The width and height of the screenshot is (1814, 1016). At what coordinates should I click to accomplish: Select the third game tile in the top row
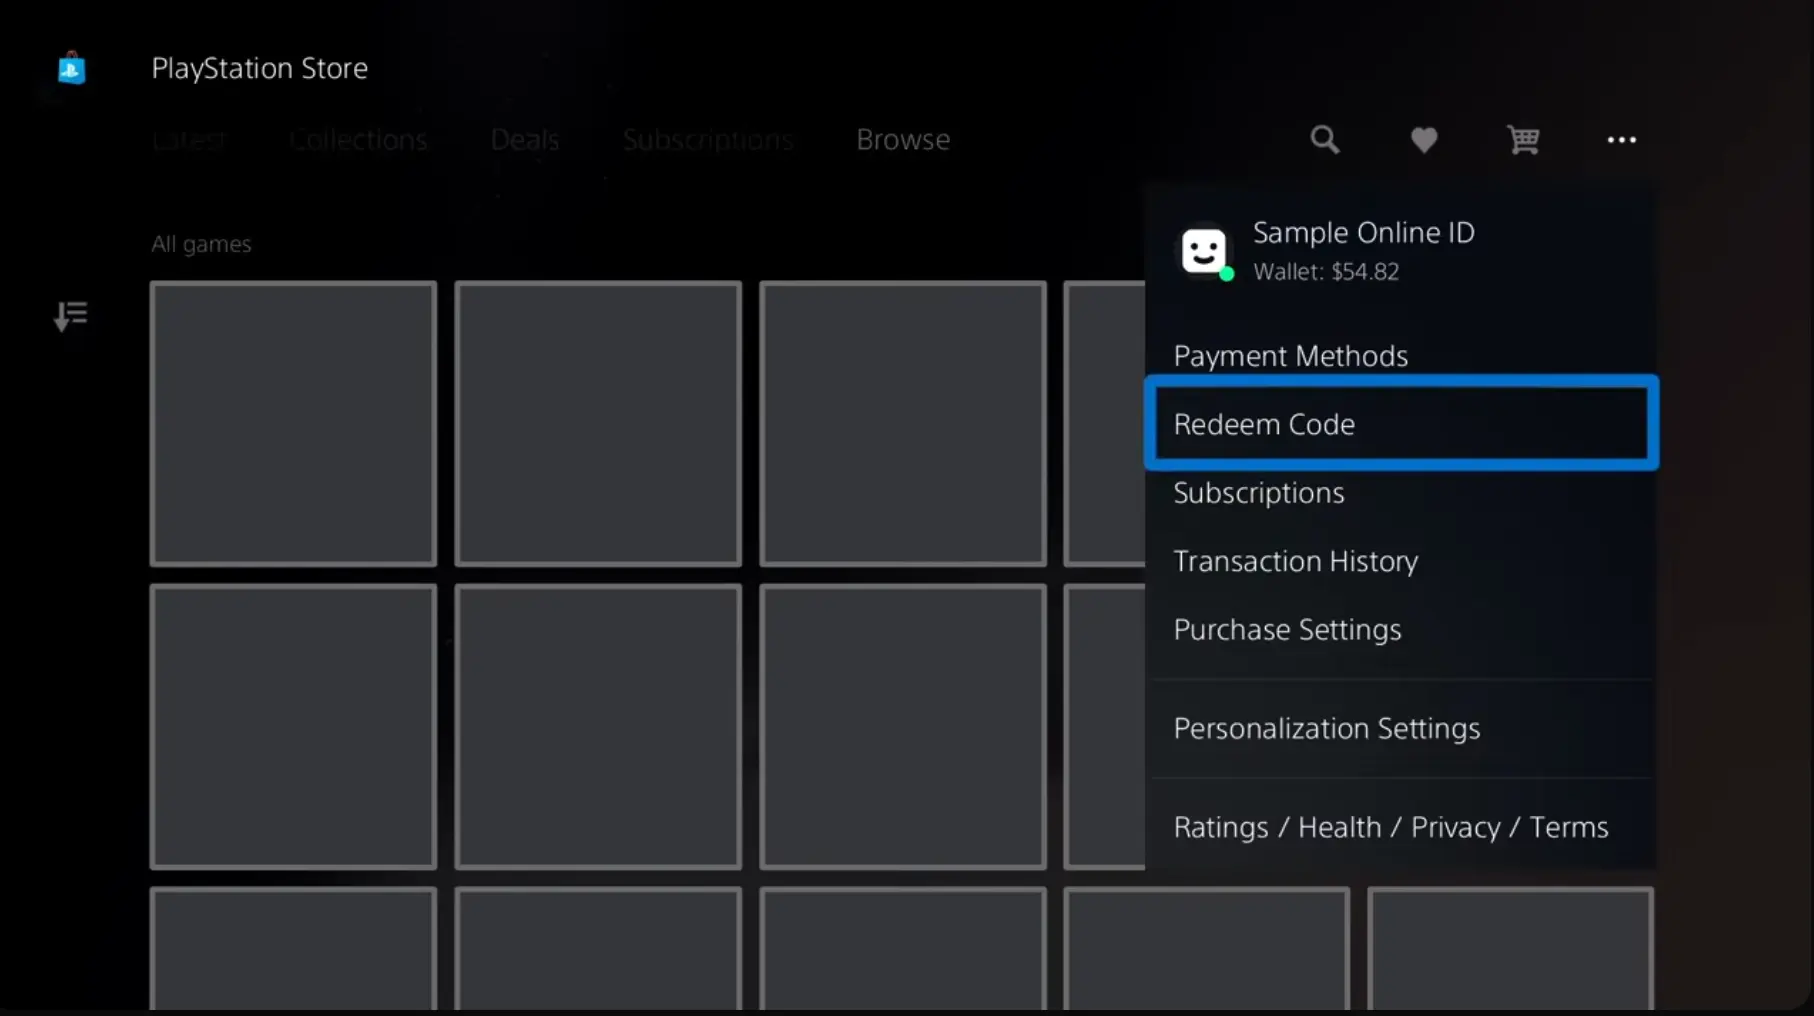pyautogui.click(x=903, y=424)
